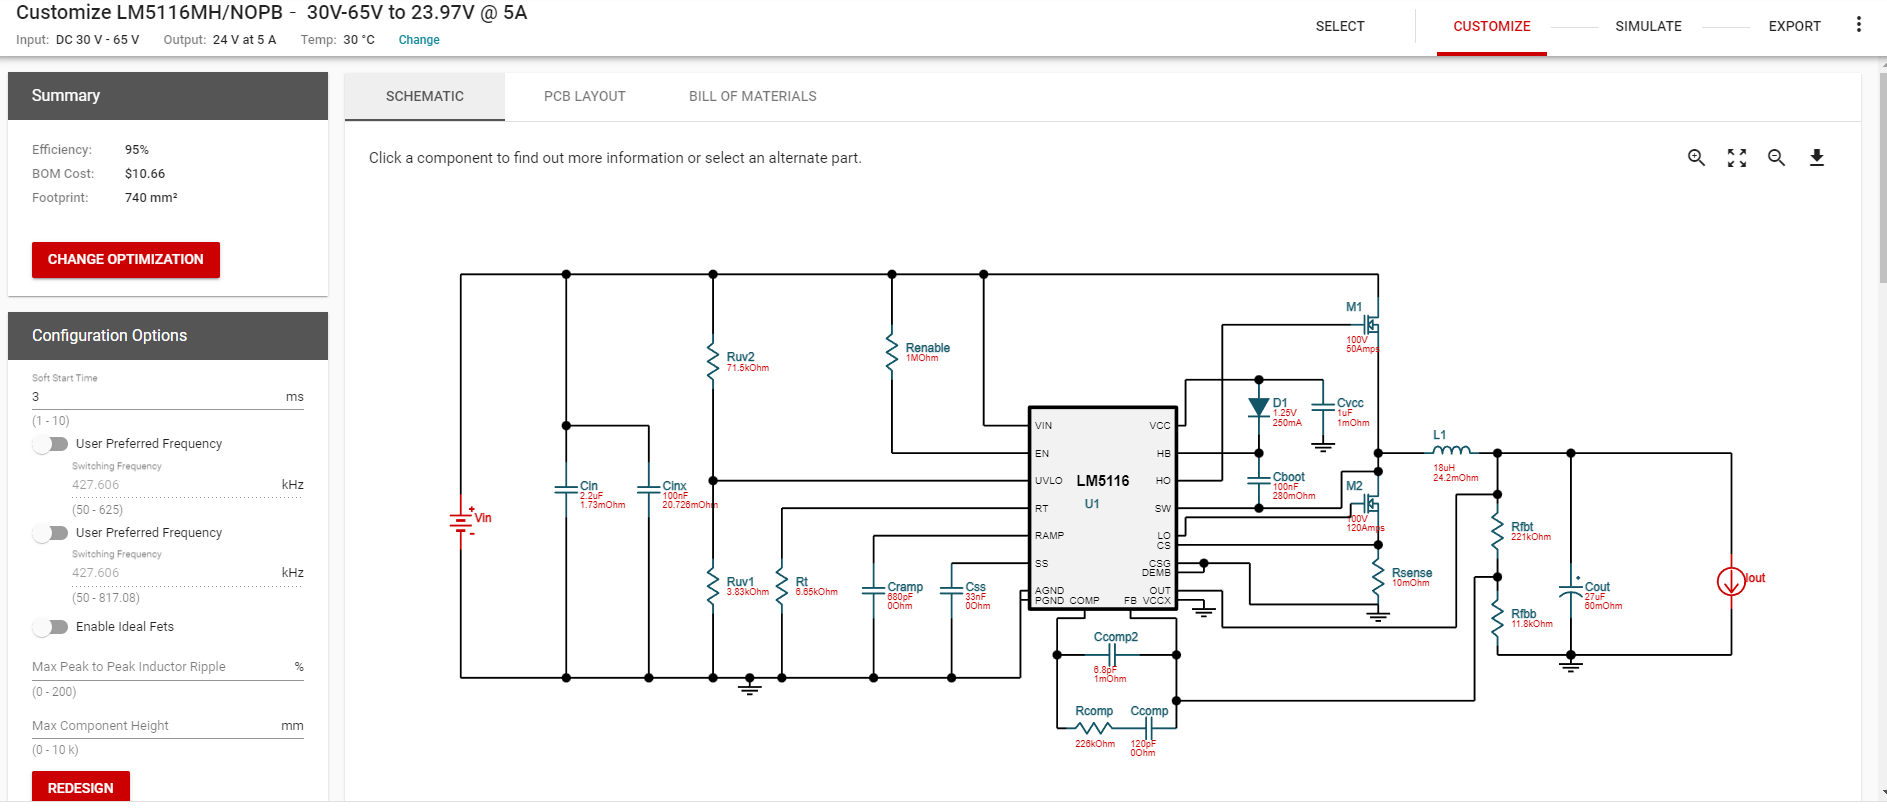Select the Rcomp resistor symbol

click(1093, 728)
